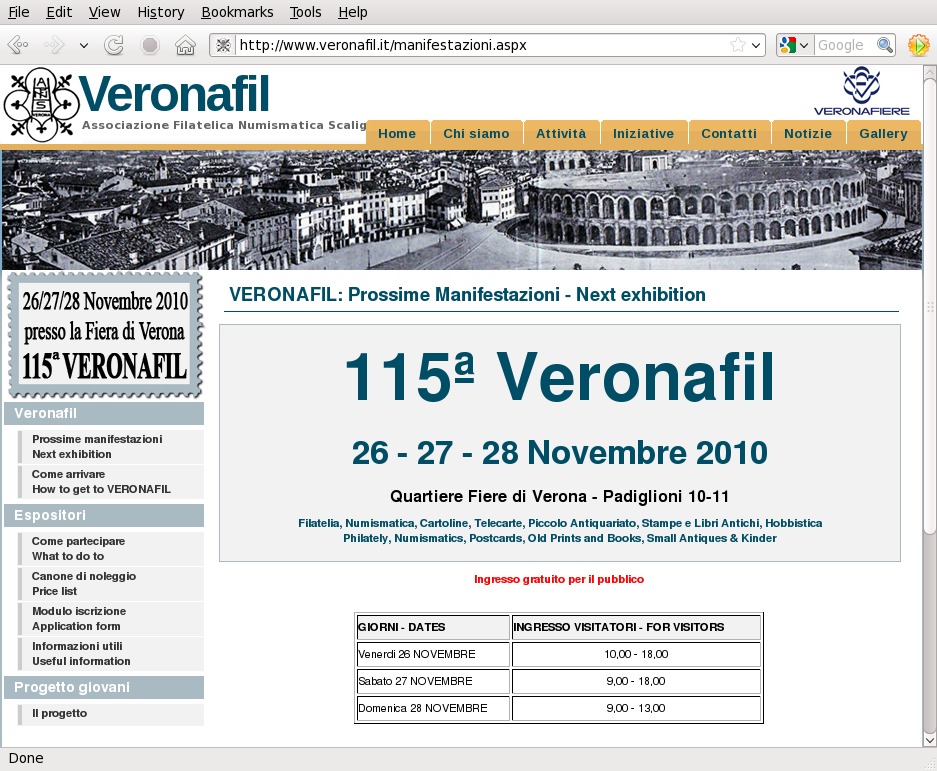Click the browser Back arrow button

[17, 45]
